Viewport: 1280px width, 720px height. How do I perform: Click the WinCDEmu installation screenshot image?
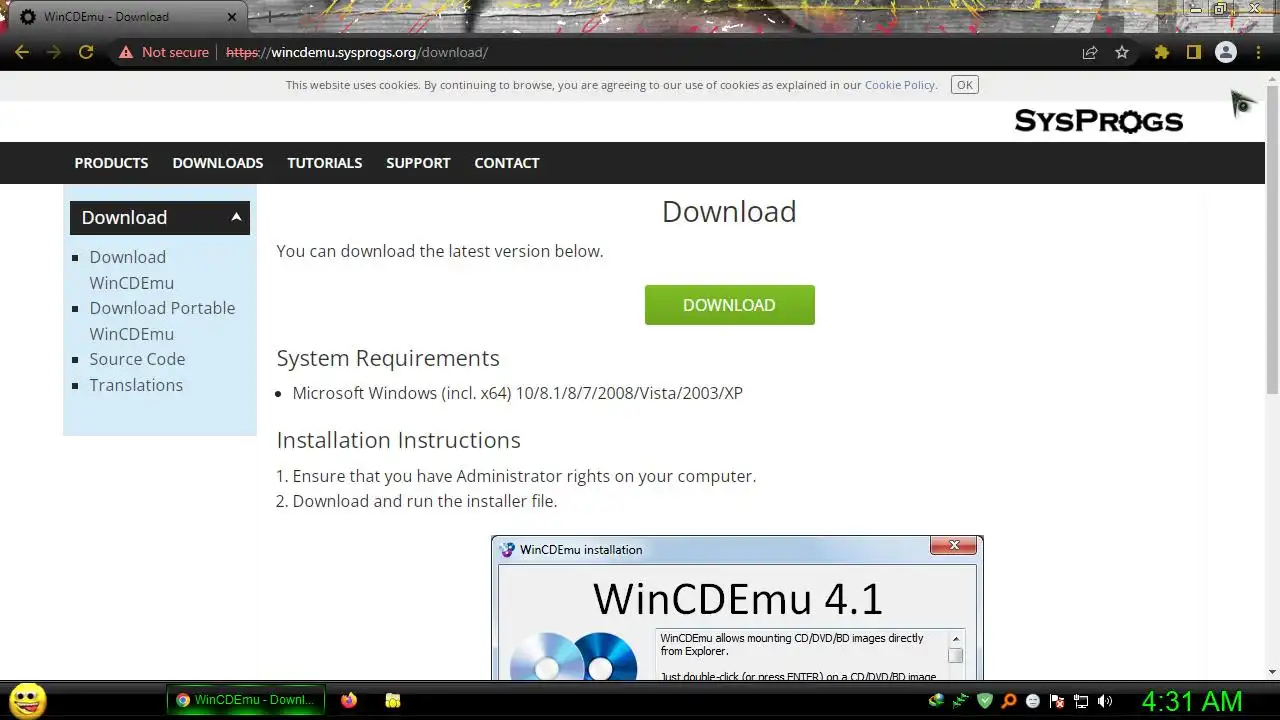(x=737, y=608)
